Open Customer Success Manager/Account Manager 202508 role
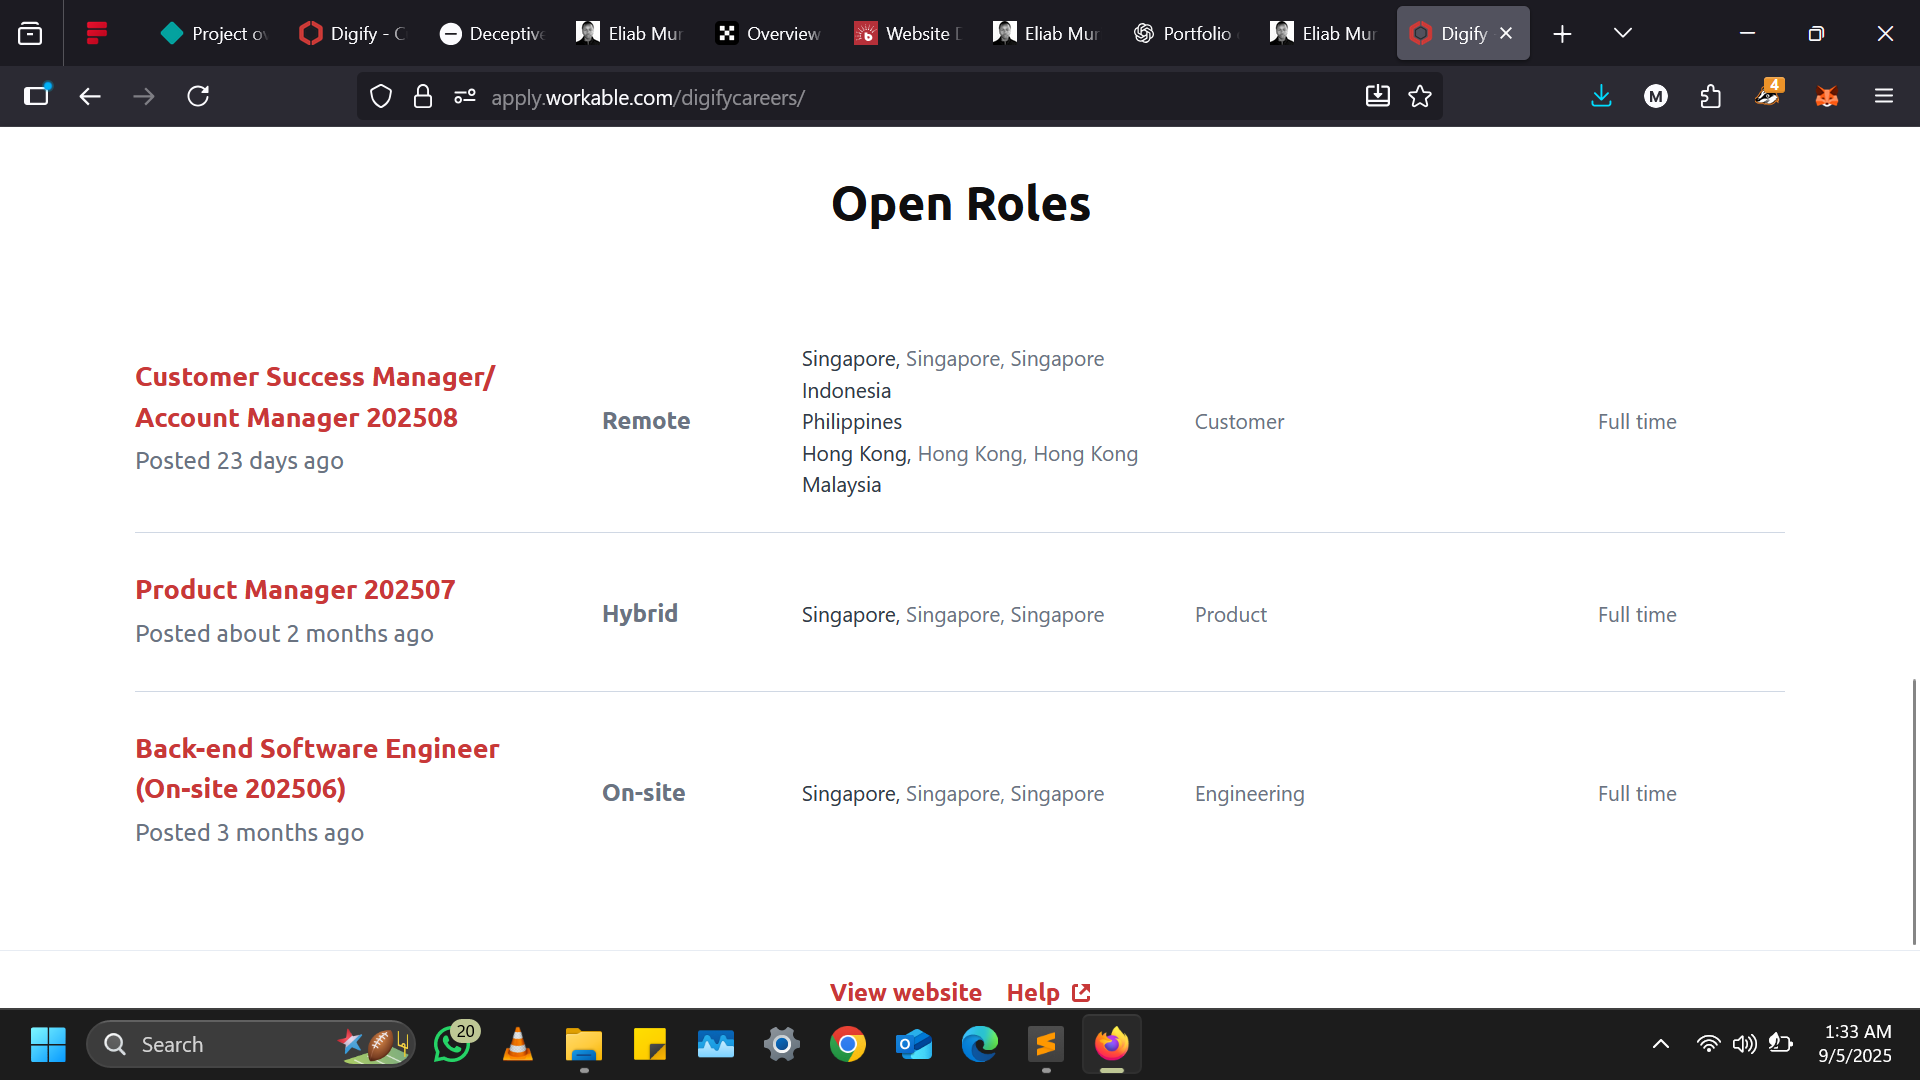1920x1080 pixels. [x=315, y=397]
